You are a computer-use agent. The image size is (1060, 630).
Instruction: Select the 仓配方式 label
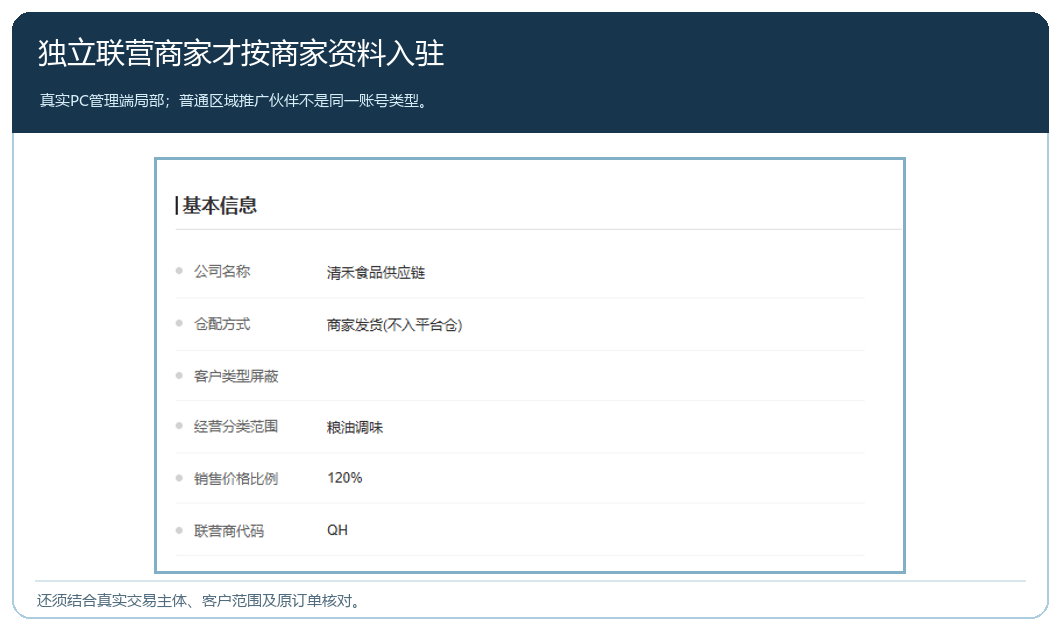[x=222, y=324]
